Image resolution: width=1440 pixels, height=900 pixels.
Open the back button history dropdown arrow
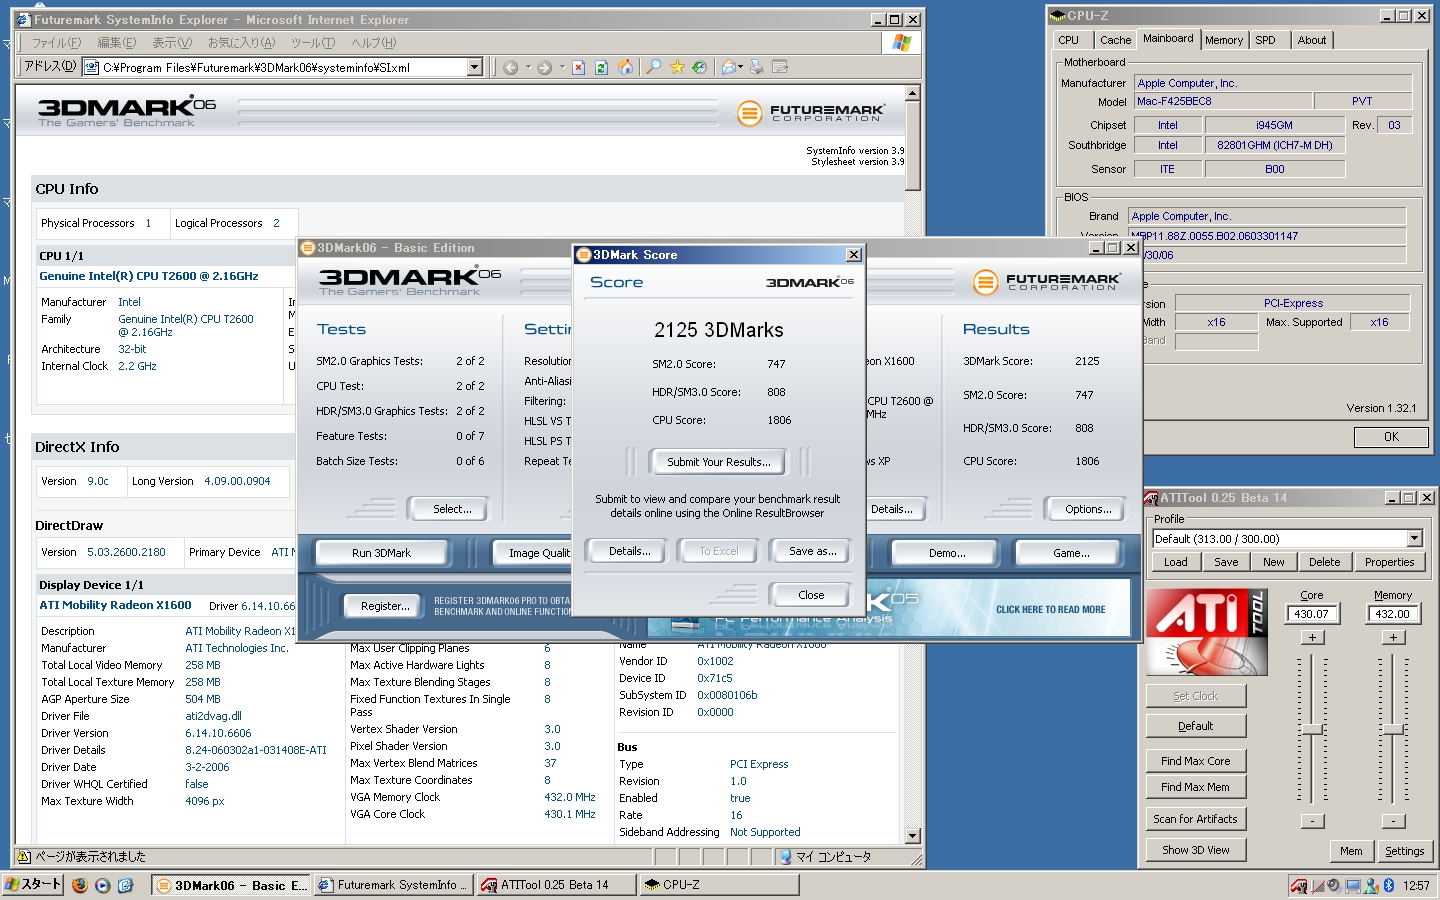(x=527, y=67)
